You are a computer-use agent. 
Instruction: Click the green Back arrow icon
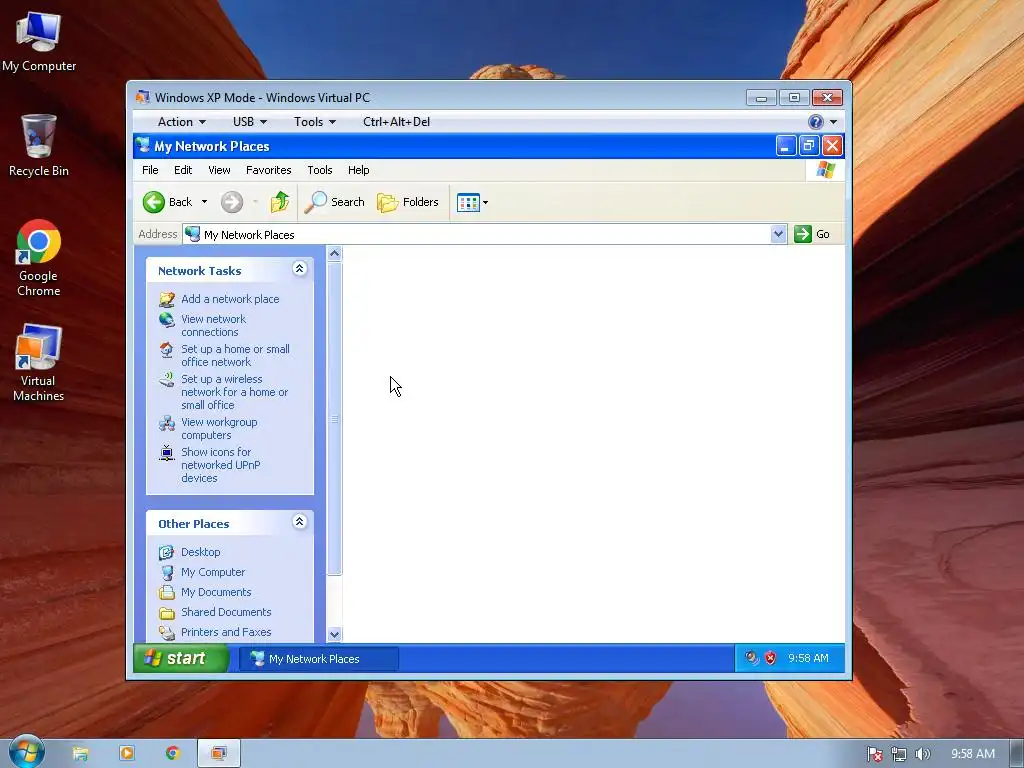pos(154,202)
